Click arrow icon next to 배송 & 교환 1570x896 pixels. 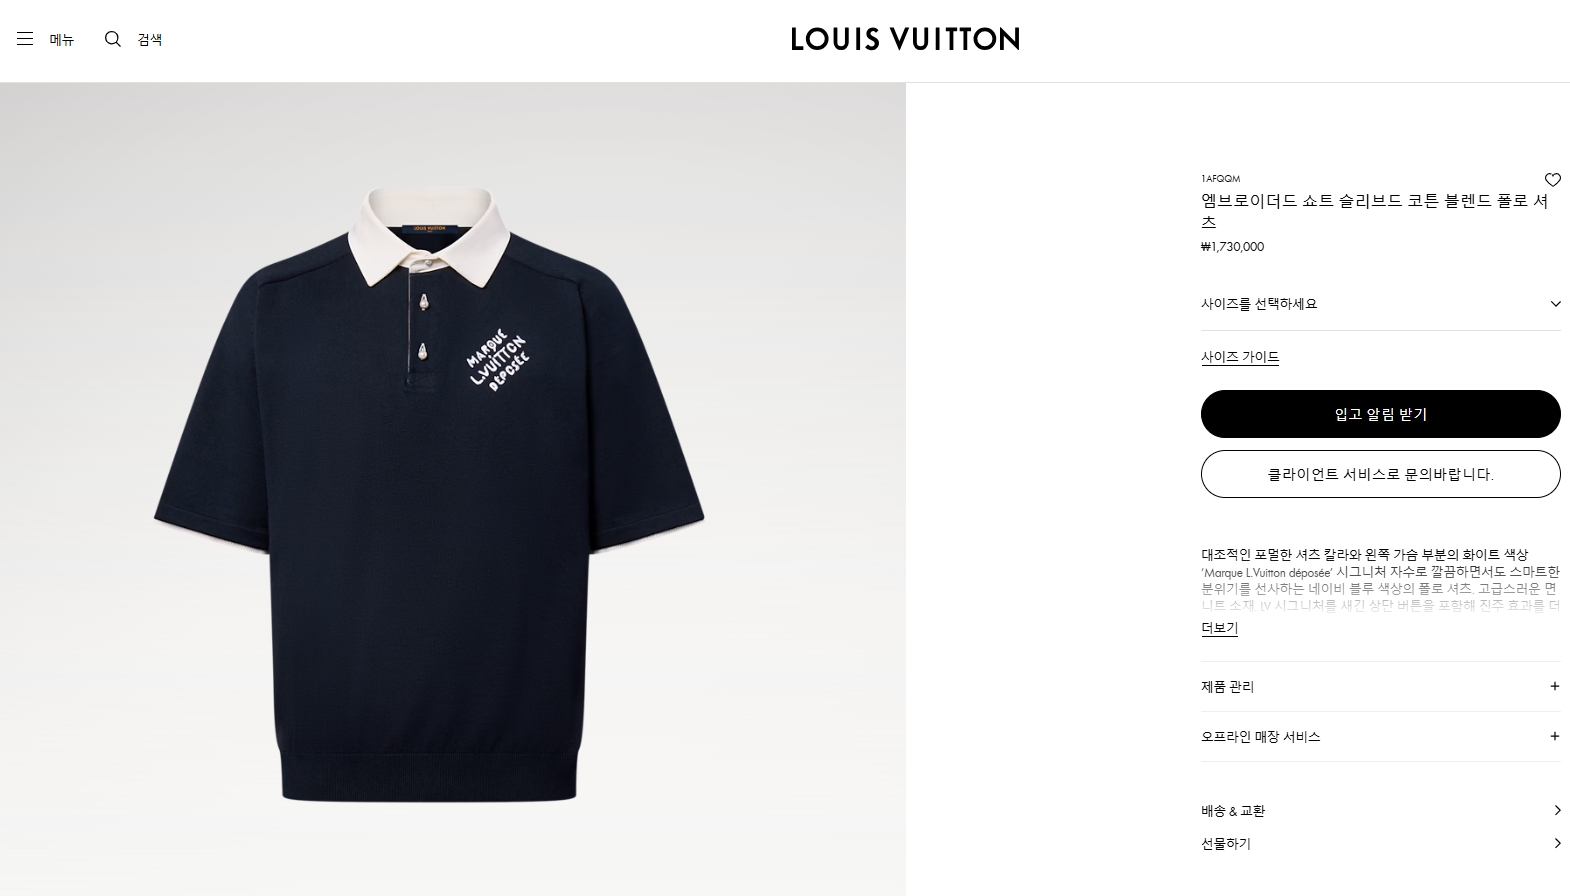pyautogui.click(x=1557, y=810)
